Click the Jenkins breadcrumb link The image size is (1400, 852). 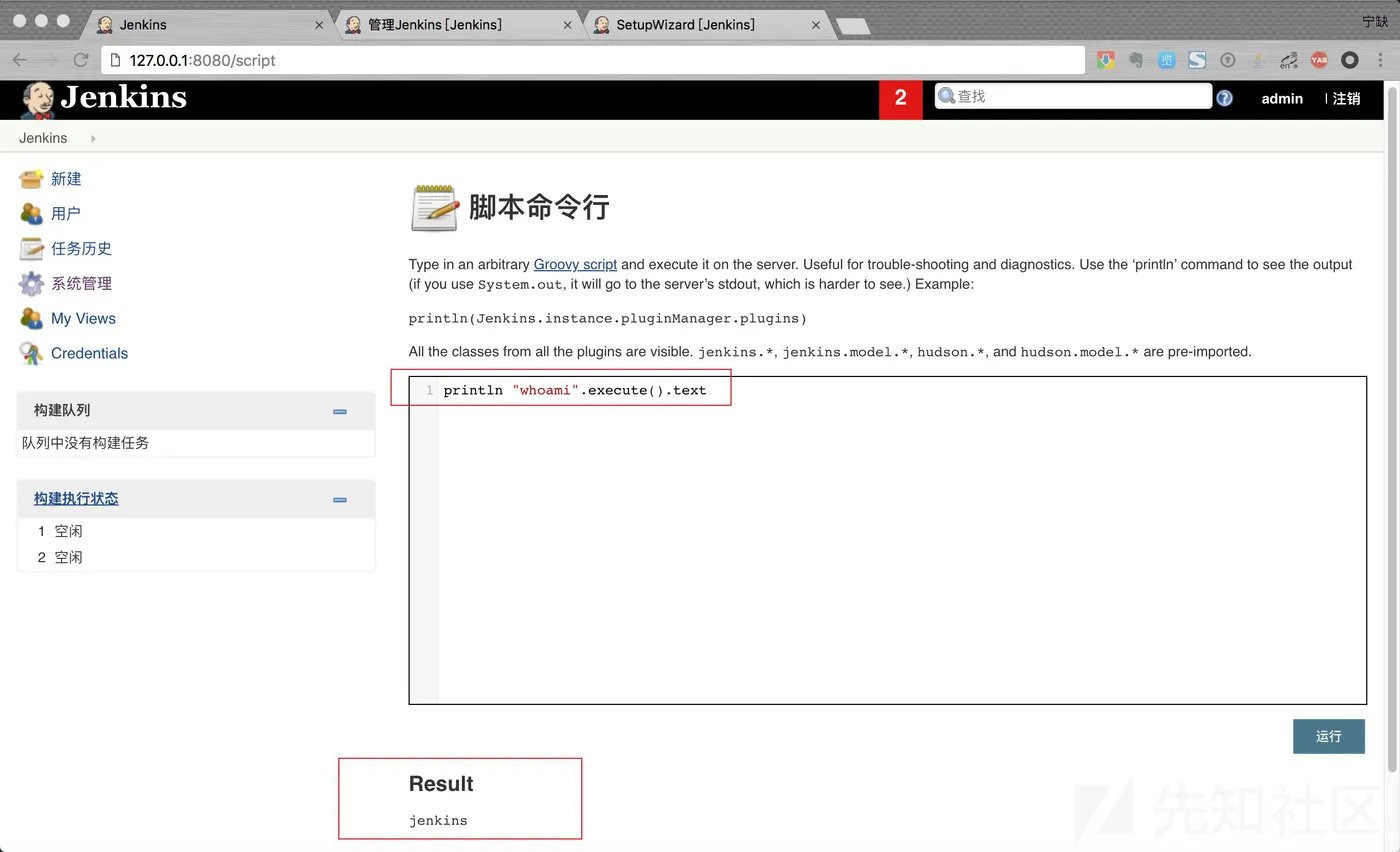[43, 138]
